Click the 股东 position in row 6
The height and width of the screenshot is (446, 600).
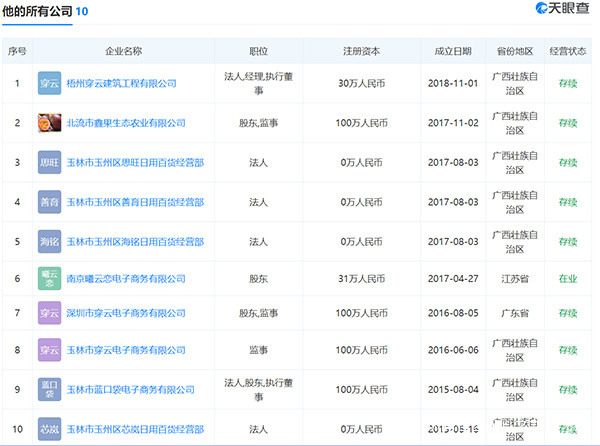tap(258, 278)
